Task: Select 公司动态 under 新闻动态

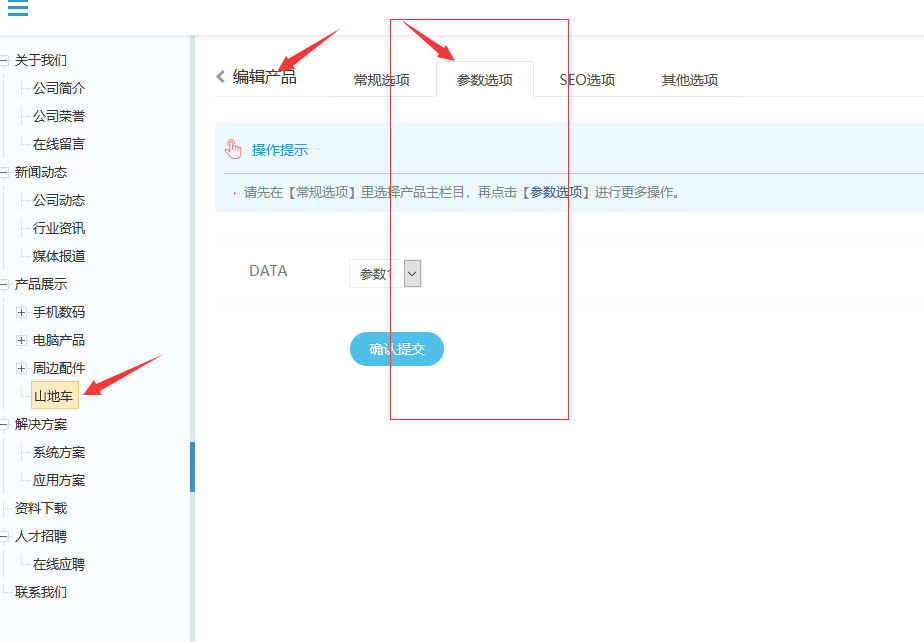Action: coord(55,200)
